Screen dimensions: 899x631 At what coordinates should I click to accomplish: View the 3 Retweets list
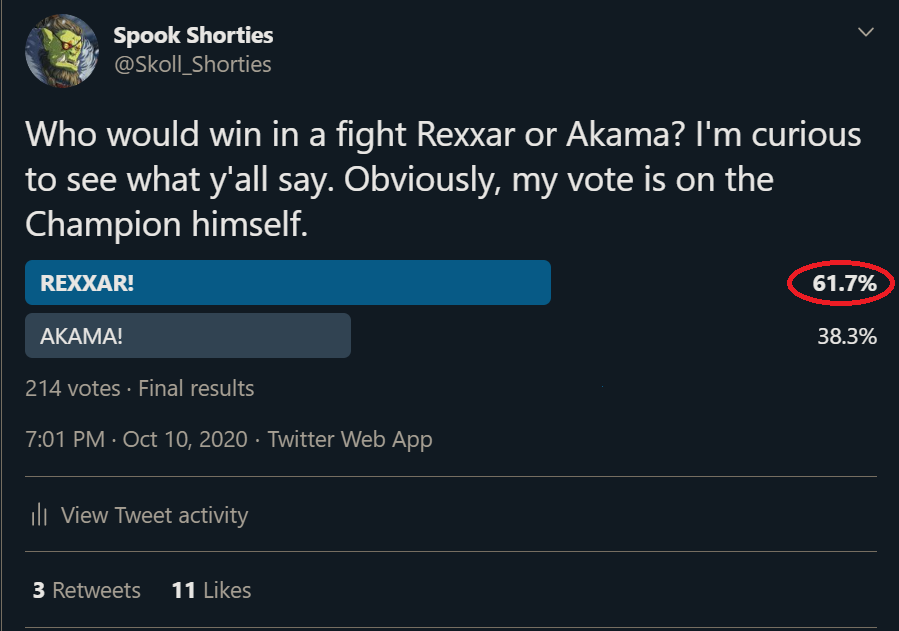pos(86,590)
